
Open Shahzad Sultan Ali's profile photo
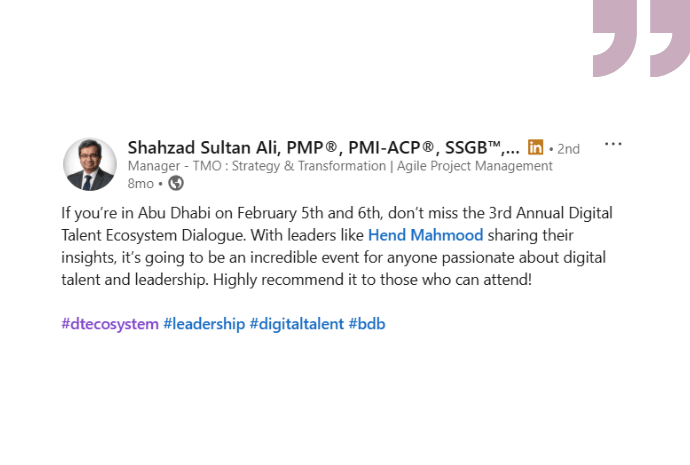tap(90, 164)
